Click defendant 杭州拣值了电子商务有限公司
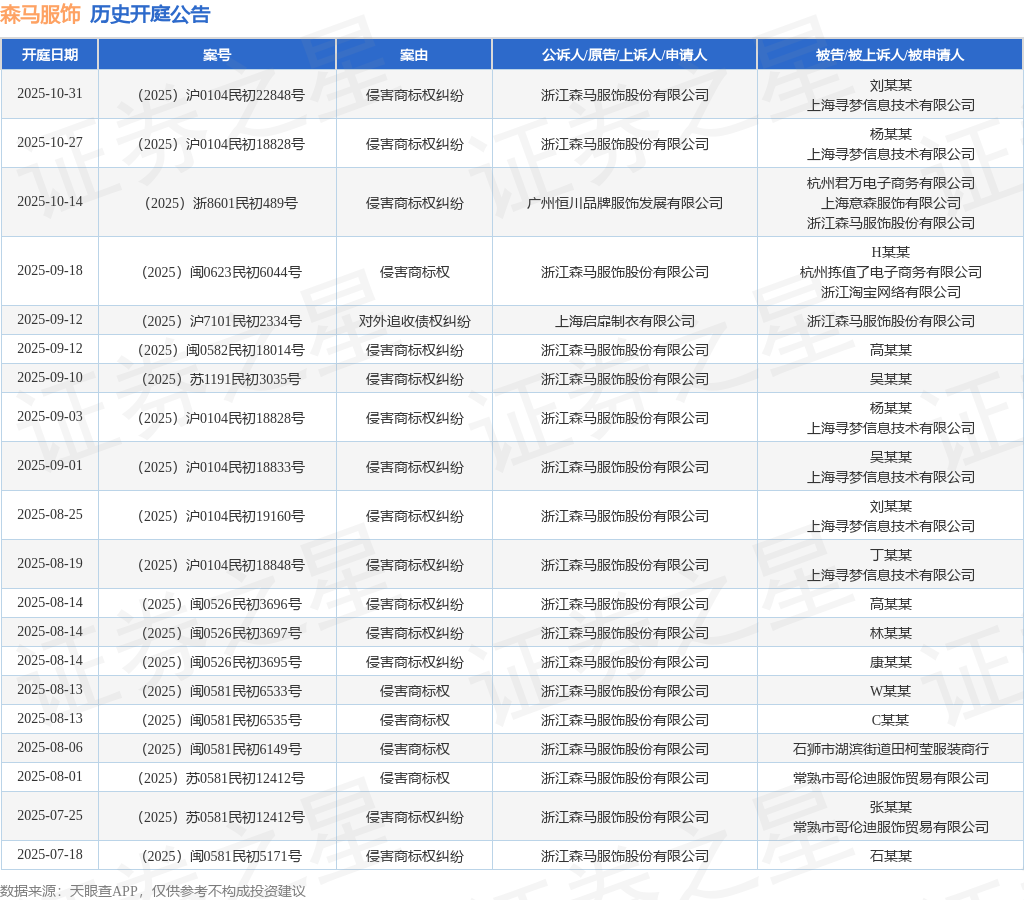1024x900 pixels. [890, 272]
